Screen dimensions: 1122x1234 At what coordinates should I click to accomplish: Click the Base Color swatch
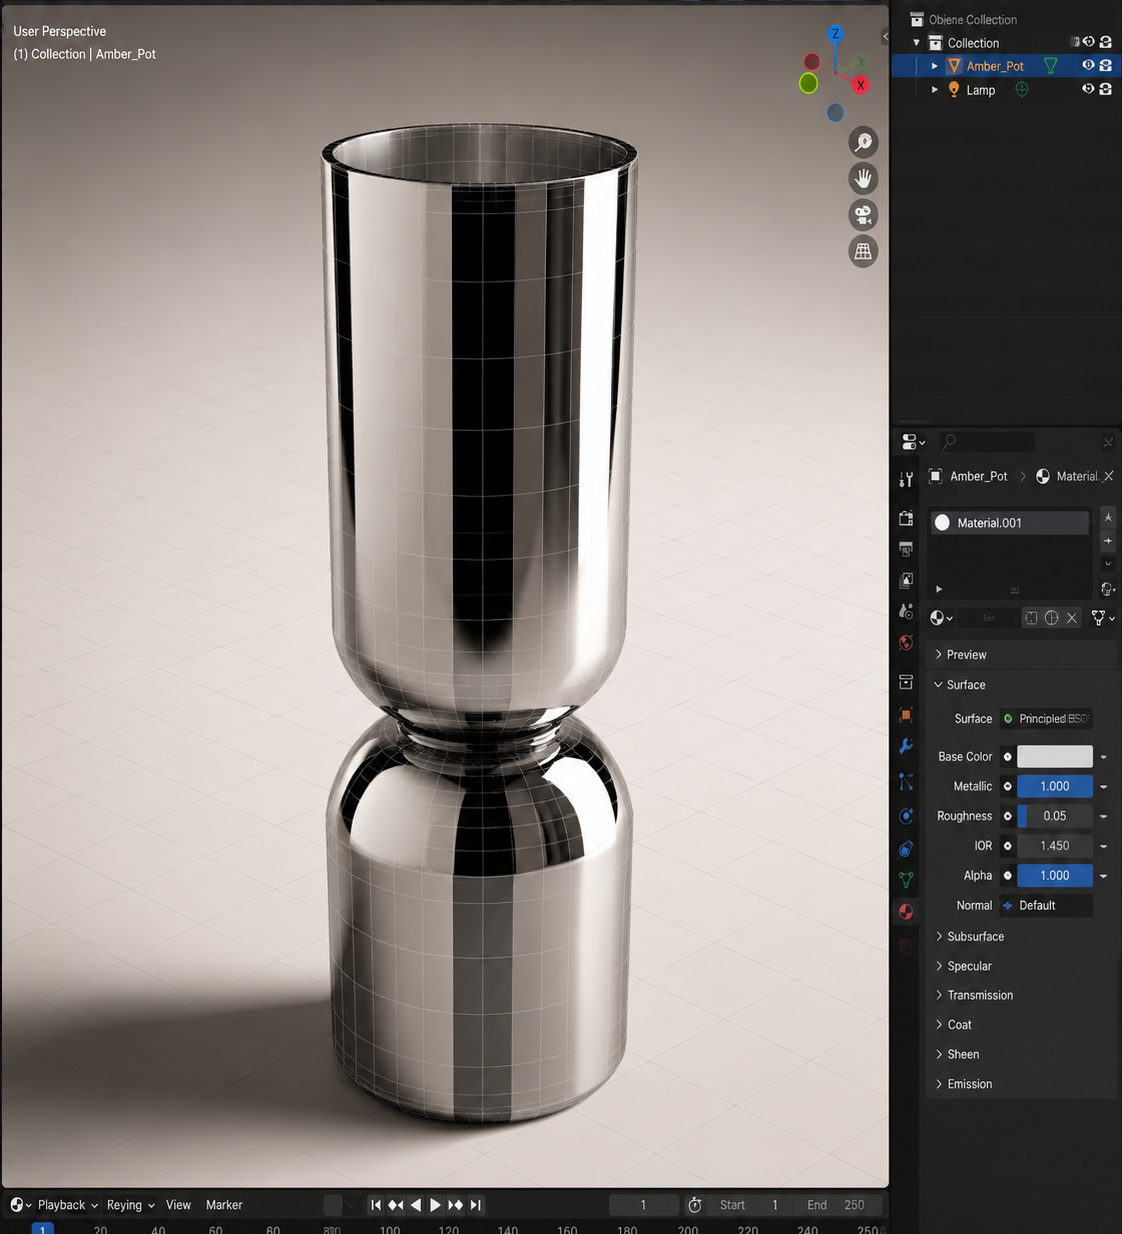coord(1055,757)
